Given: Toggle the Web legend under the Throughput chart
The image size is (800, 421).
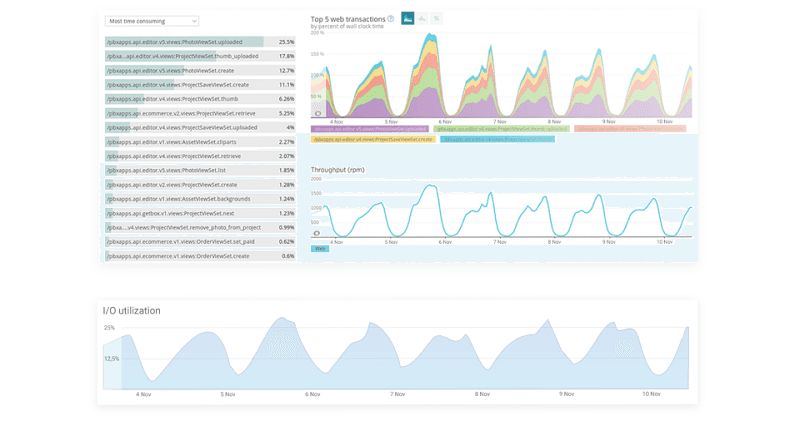Looking at the screenshot, I should coord(320,248).
